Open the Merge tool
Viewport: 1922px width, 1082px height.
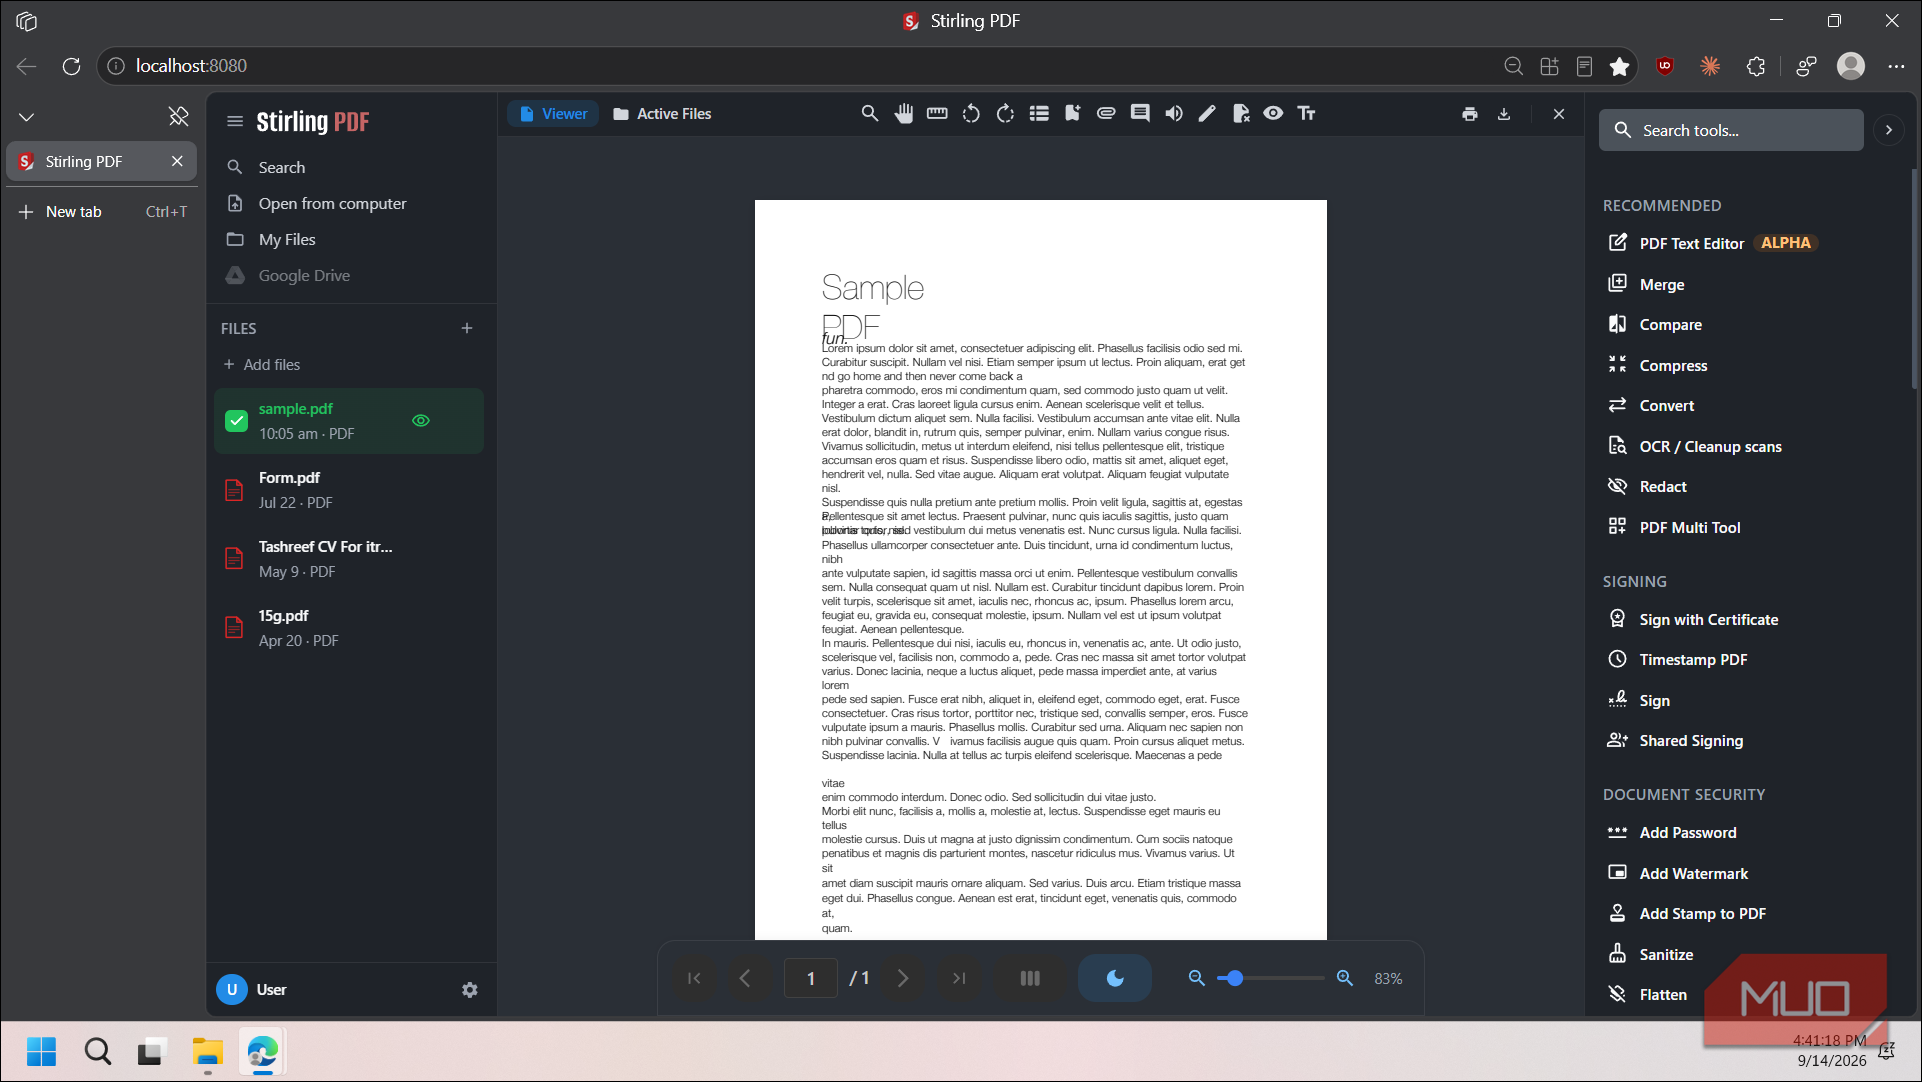tap(1662, 285)
